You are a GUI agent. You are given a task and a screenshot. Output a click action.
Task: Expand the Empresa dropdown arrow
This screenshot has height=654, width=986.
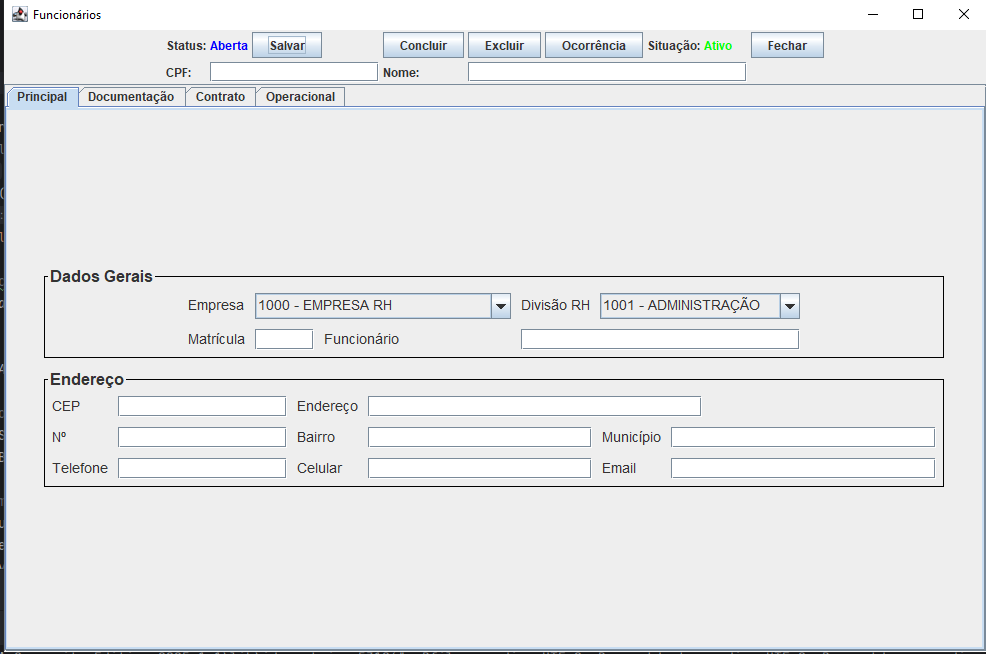coord(501,306)
